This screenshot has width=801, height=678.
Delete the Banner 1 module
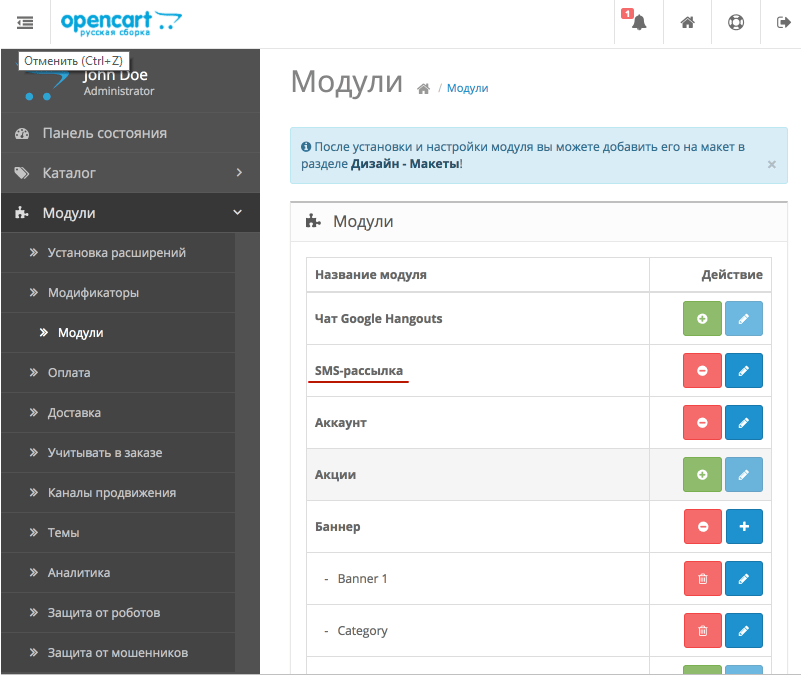pyautogui.click(x=702, y=578)
